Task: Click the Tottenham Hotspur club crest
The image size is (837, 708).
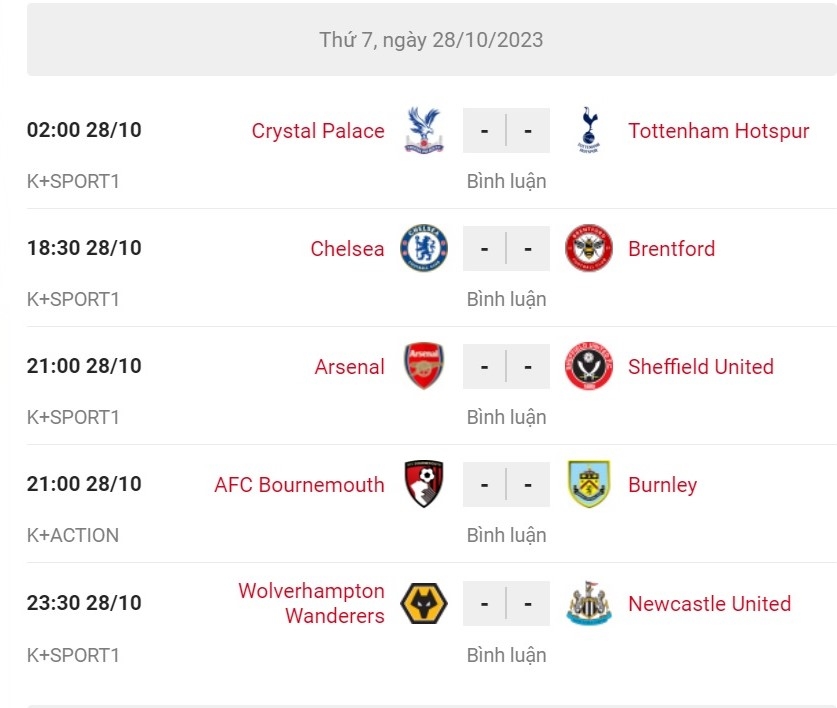Action: [587, 130]
